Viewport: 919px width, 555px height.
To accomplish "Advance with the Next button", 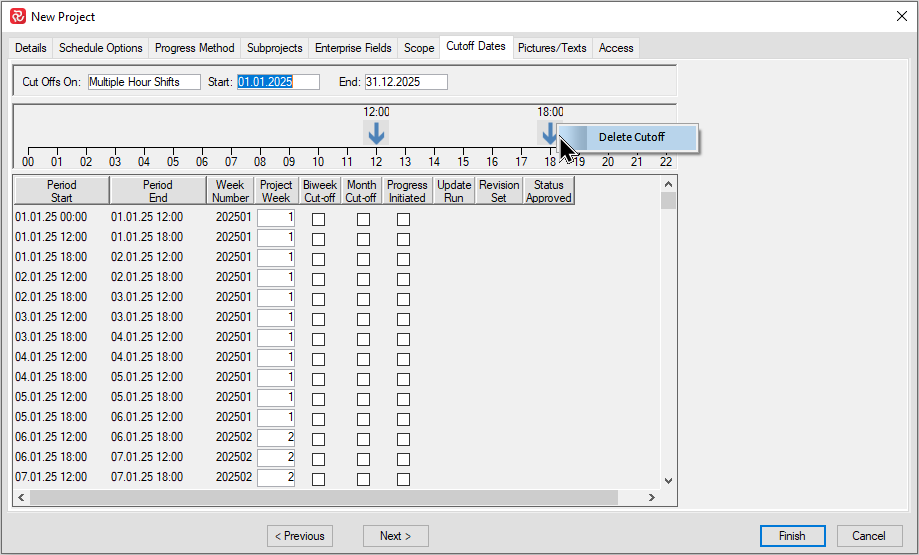I will [x=396, y=536].
